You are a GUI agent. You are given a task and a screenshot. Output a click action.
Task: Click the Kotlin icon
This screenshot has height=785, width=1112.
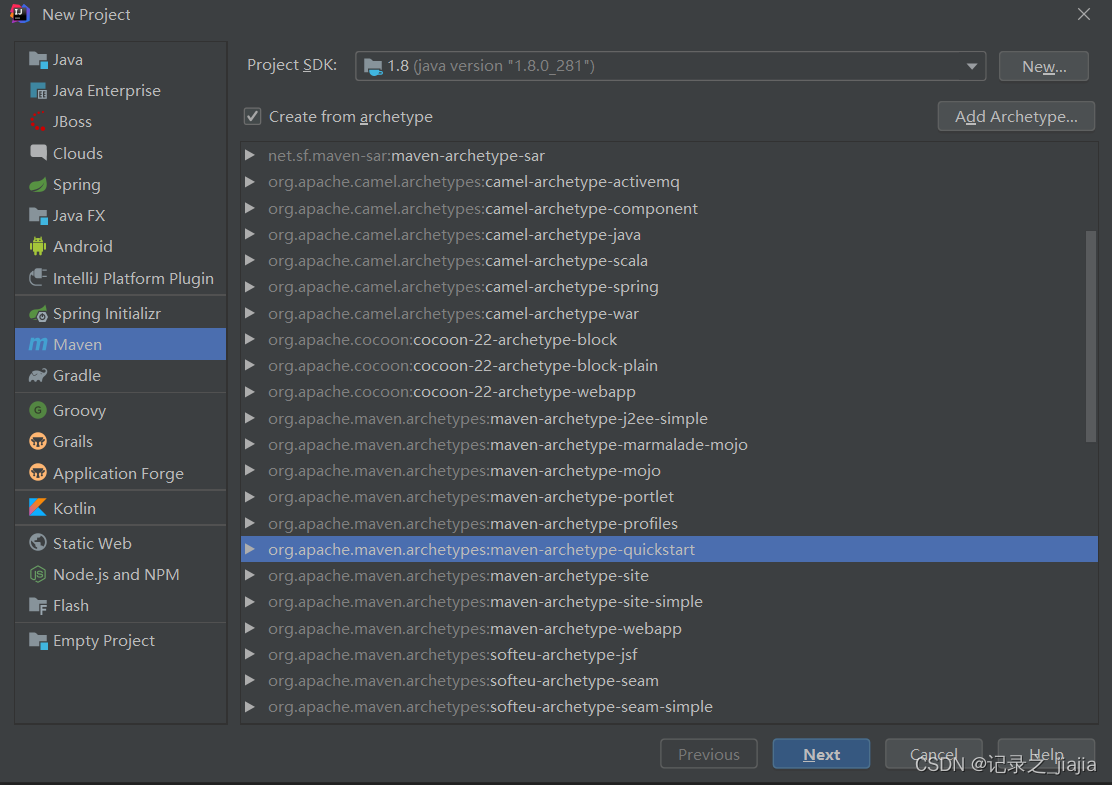pos(38,508)
